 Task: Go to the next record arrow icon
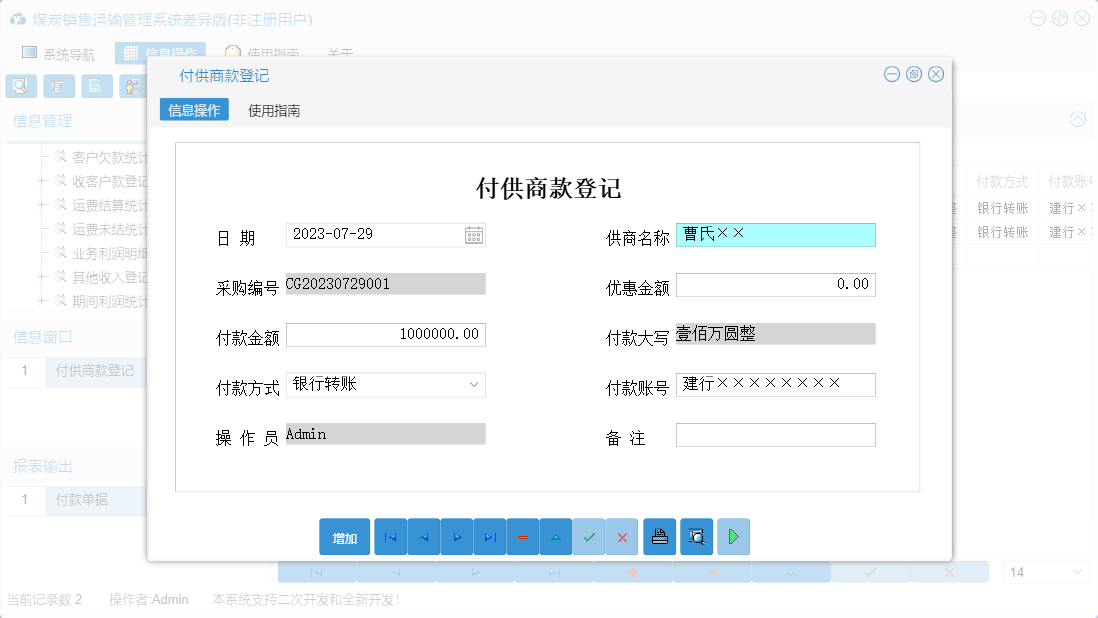(x=456, y=537)
